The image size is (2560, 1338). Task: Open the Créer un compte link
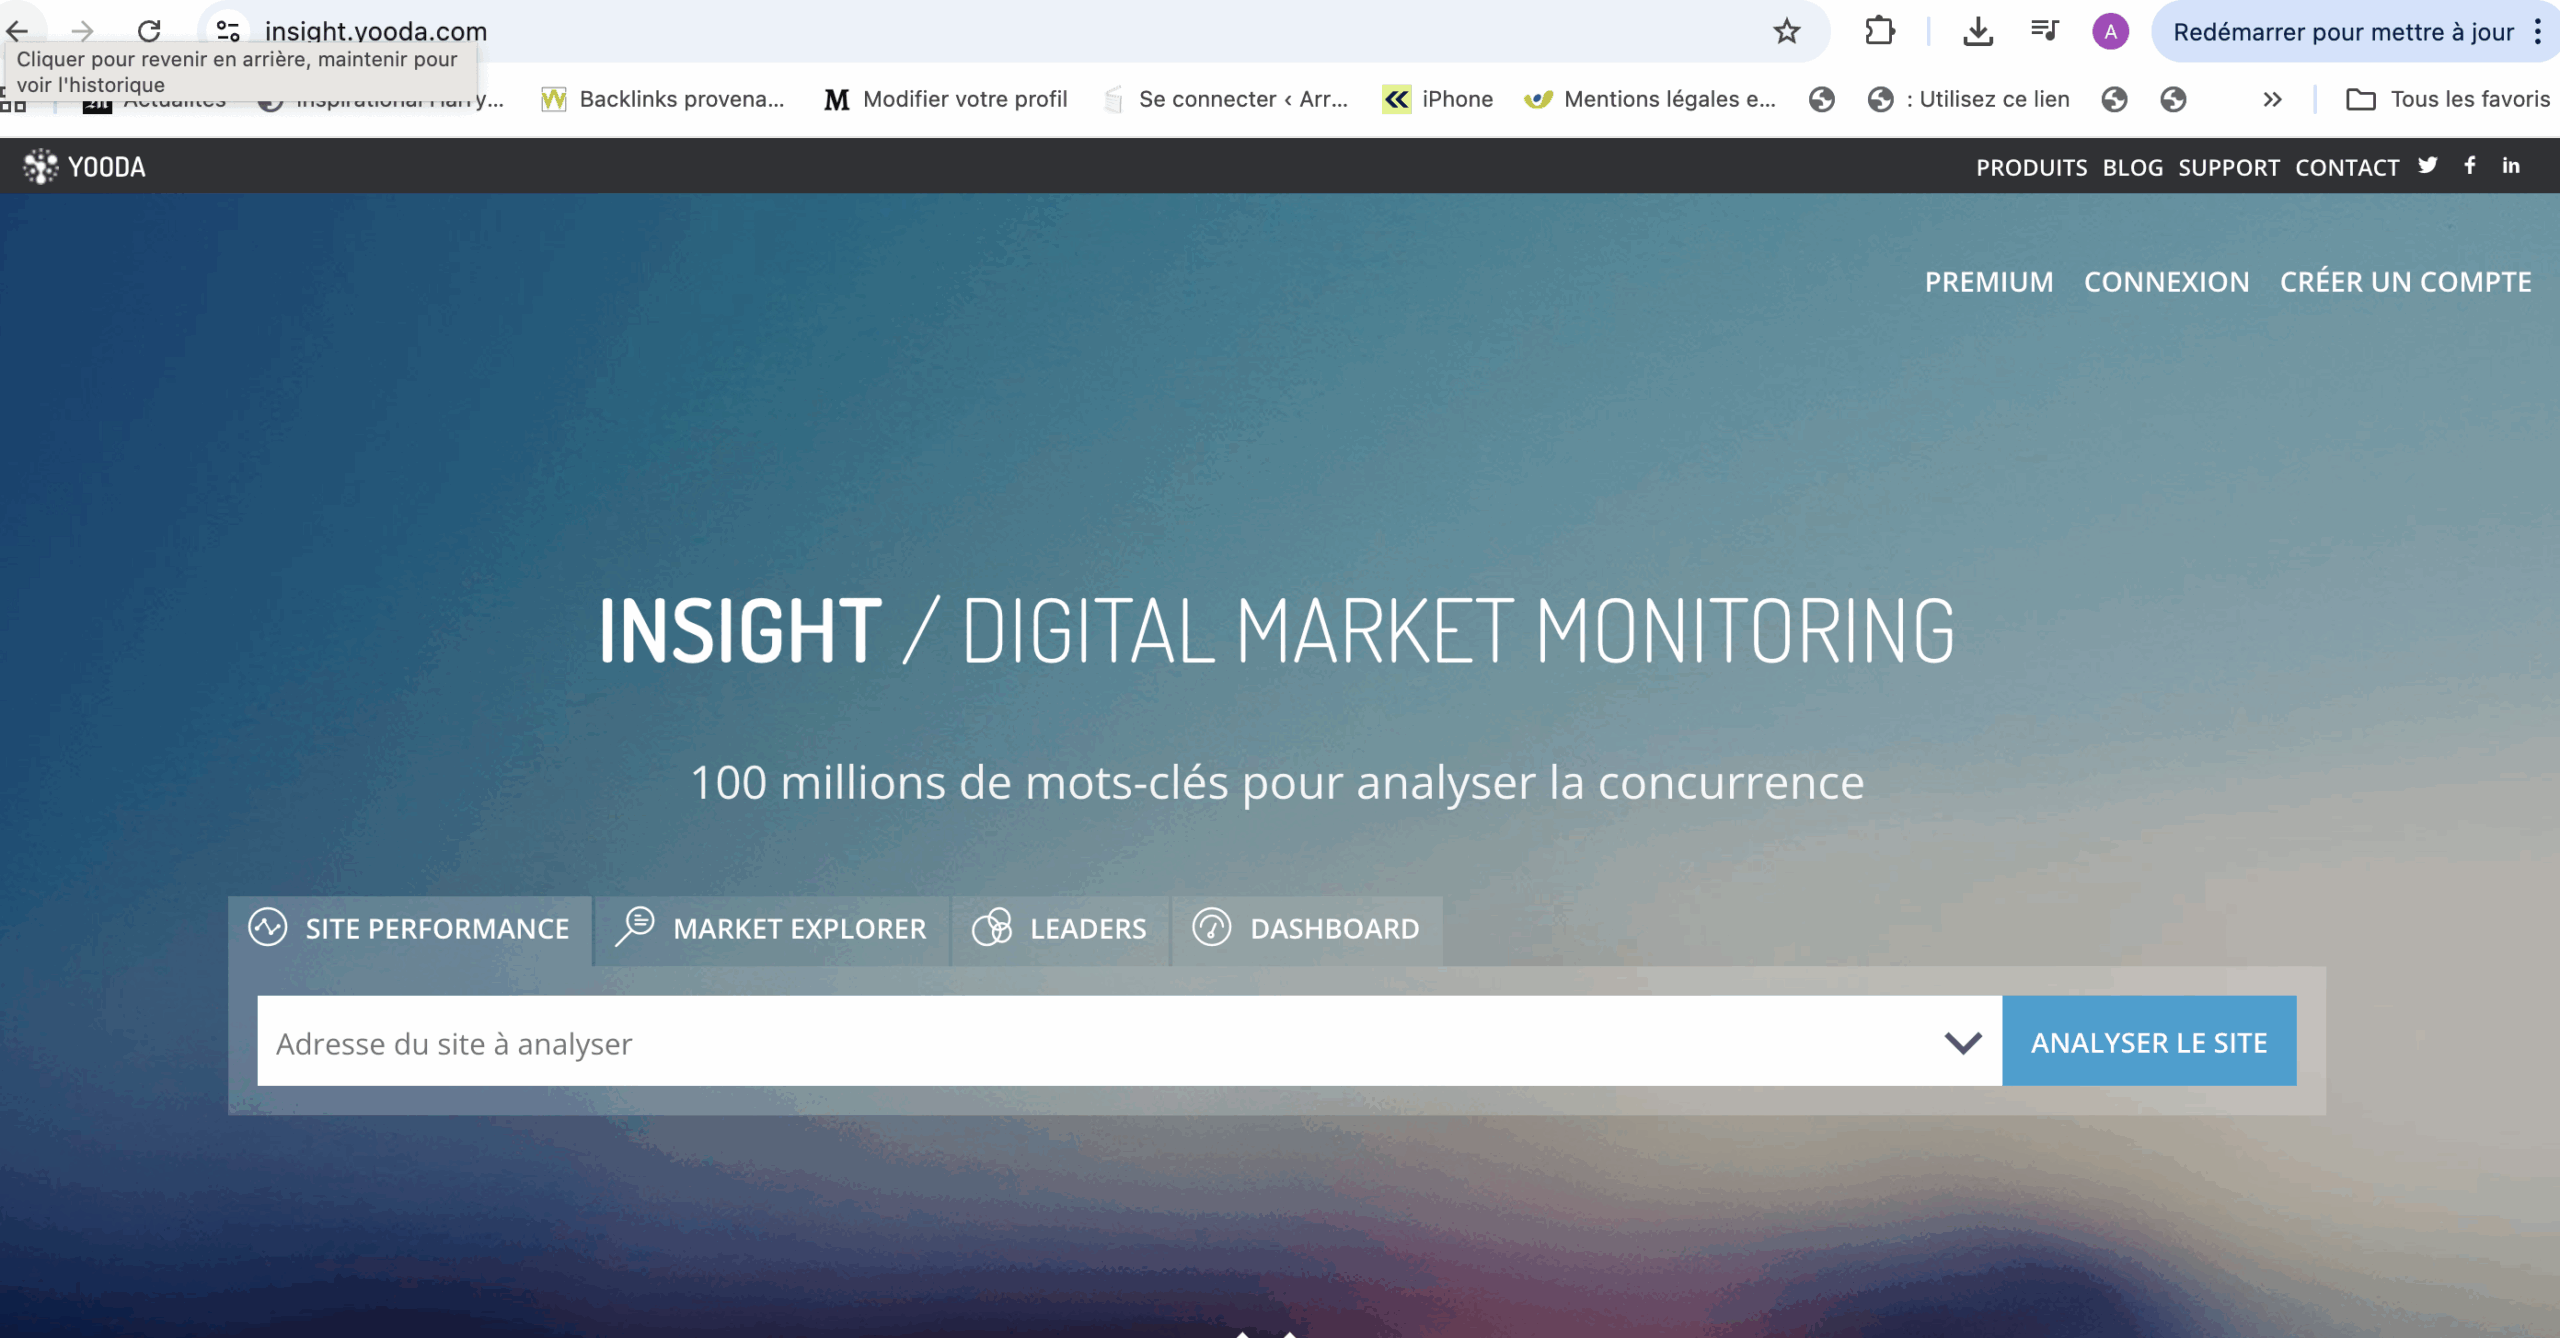point(2405,282)
